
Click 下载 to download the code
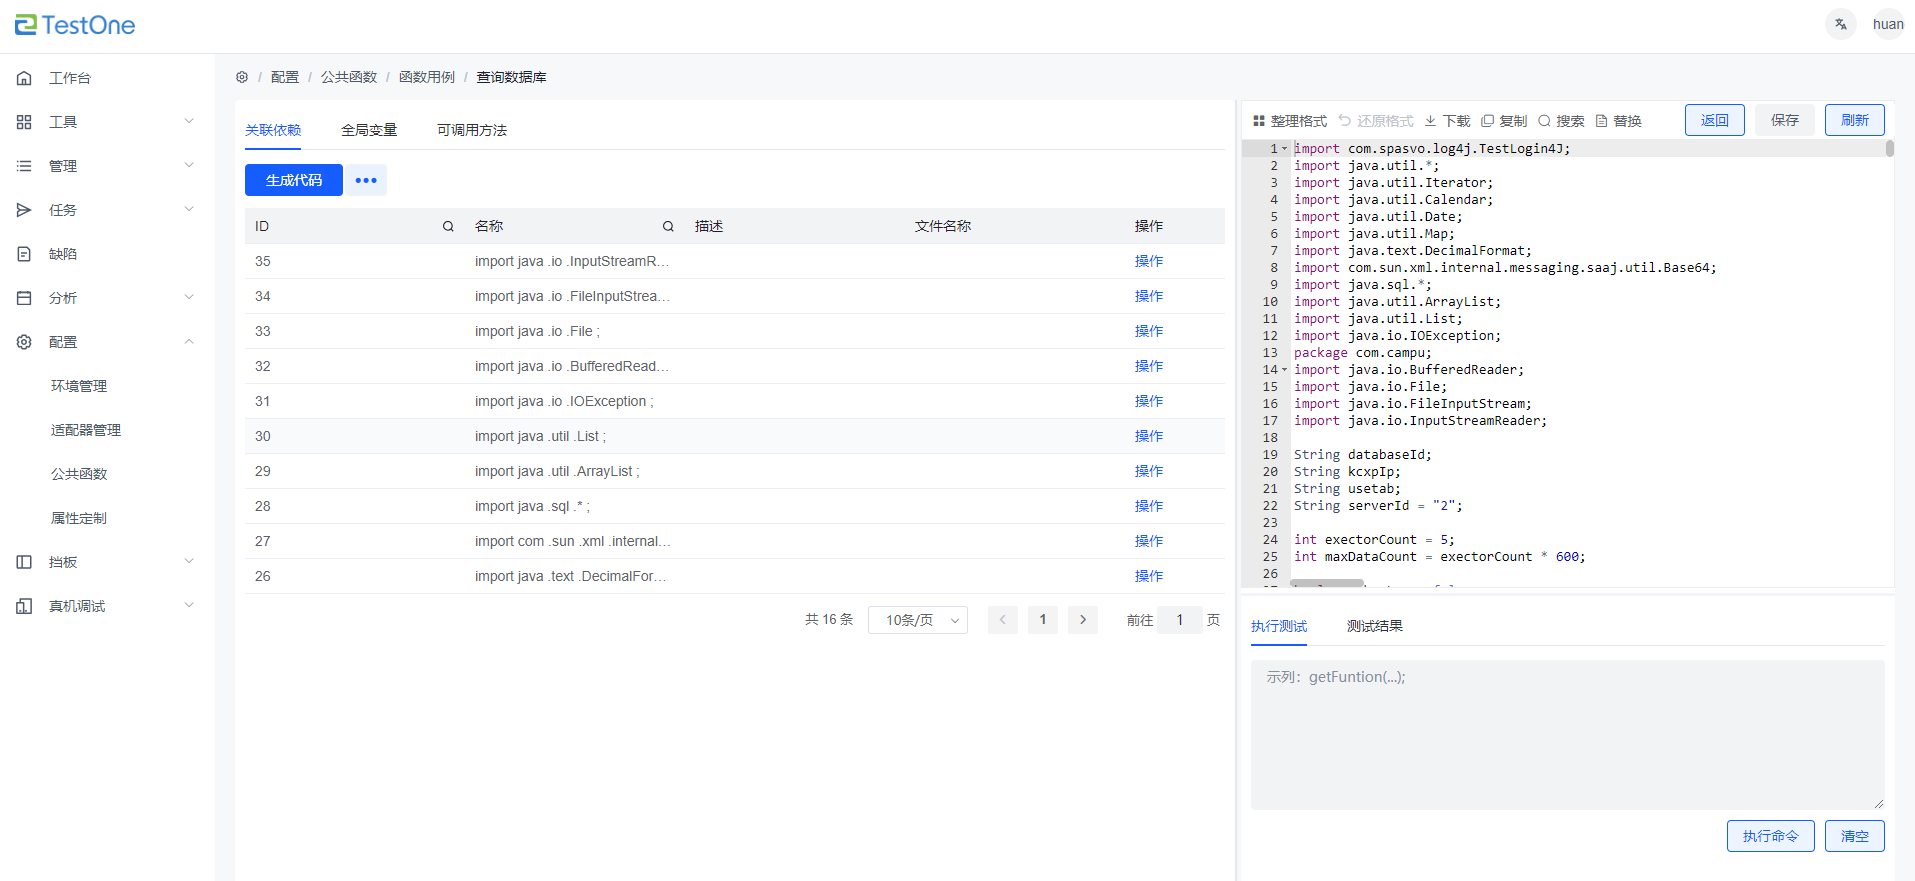pyautogui.click(x=1447, y=121)
